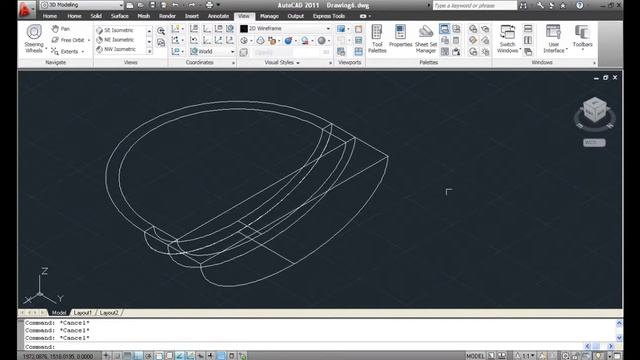
Task: Click the binoculars search icon
Action: click(523, 5)
